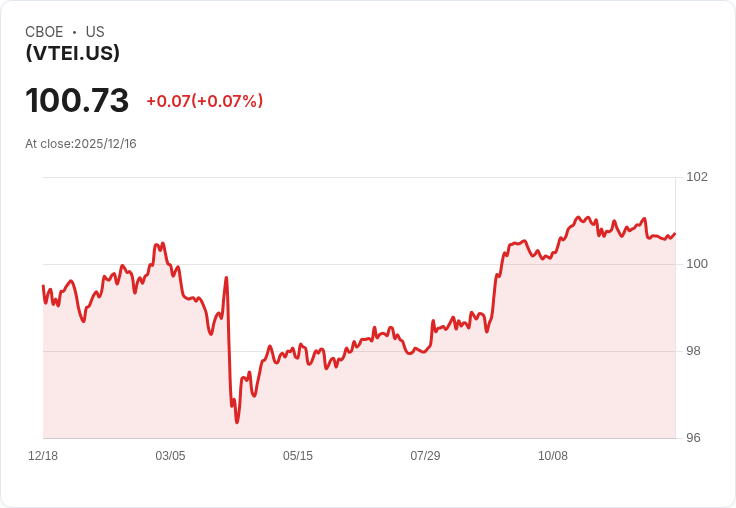Click the shaded area under the 05/15 section

pos(298,400)
